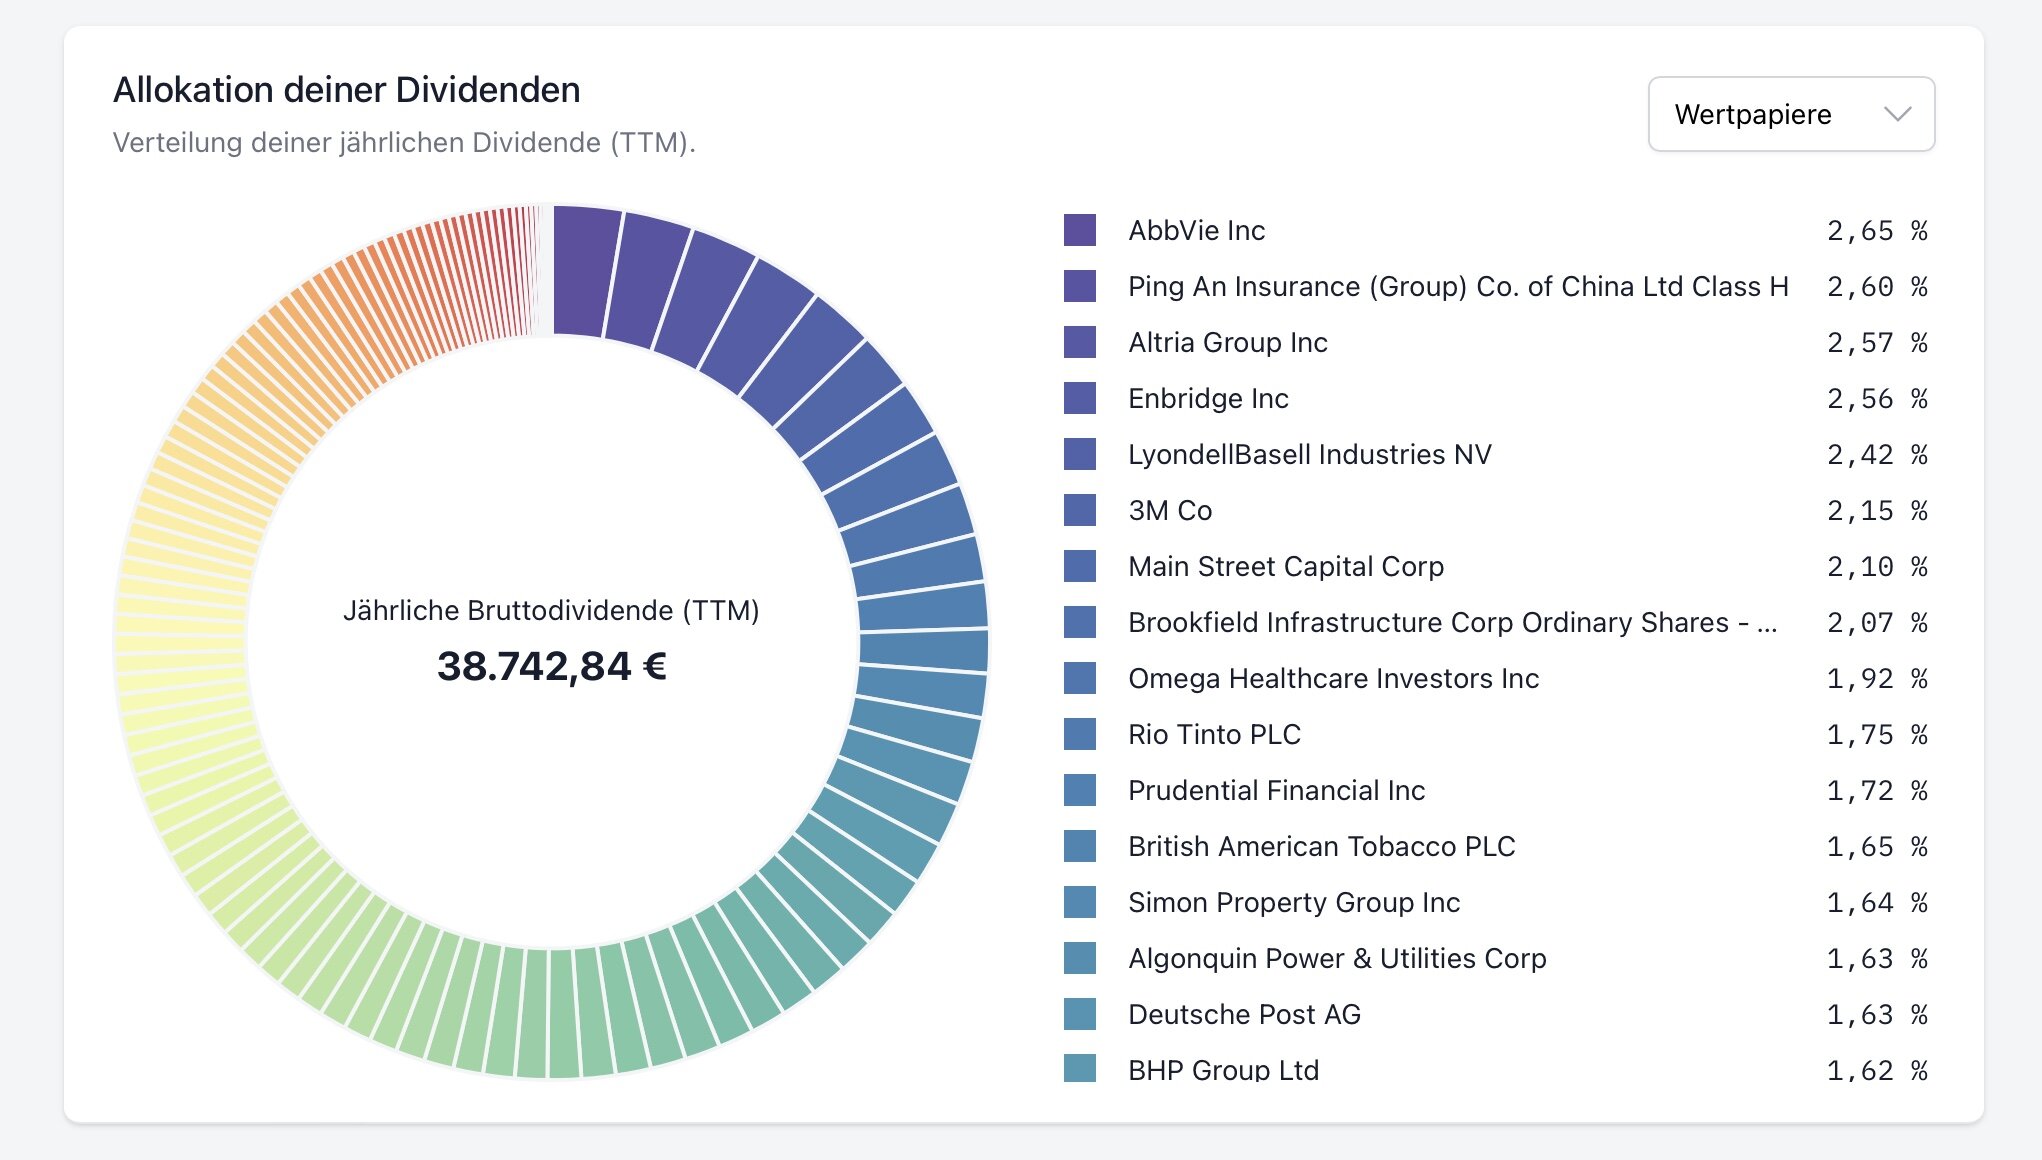Select Omega Healthcare Investors Inc entry

click(1333, 678)
